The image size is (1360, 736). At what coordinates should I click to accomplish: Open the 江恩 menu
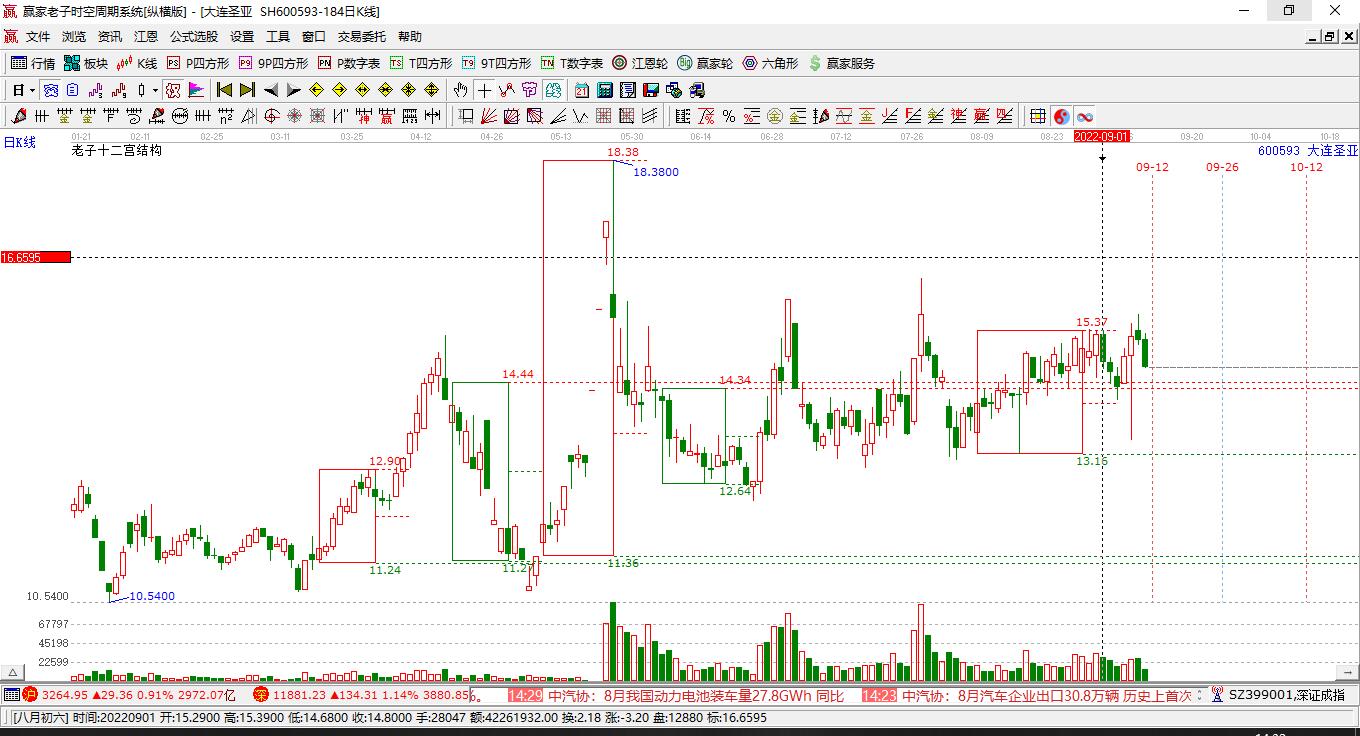coord(146,37)
